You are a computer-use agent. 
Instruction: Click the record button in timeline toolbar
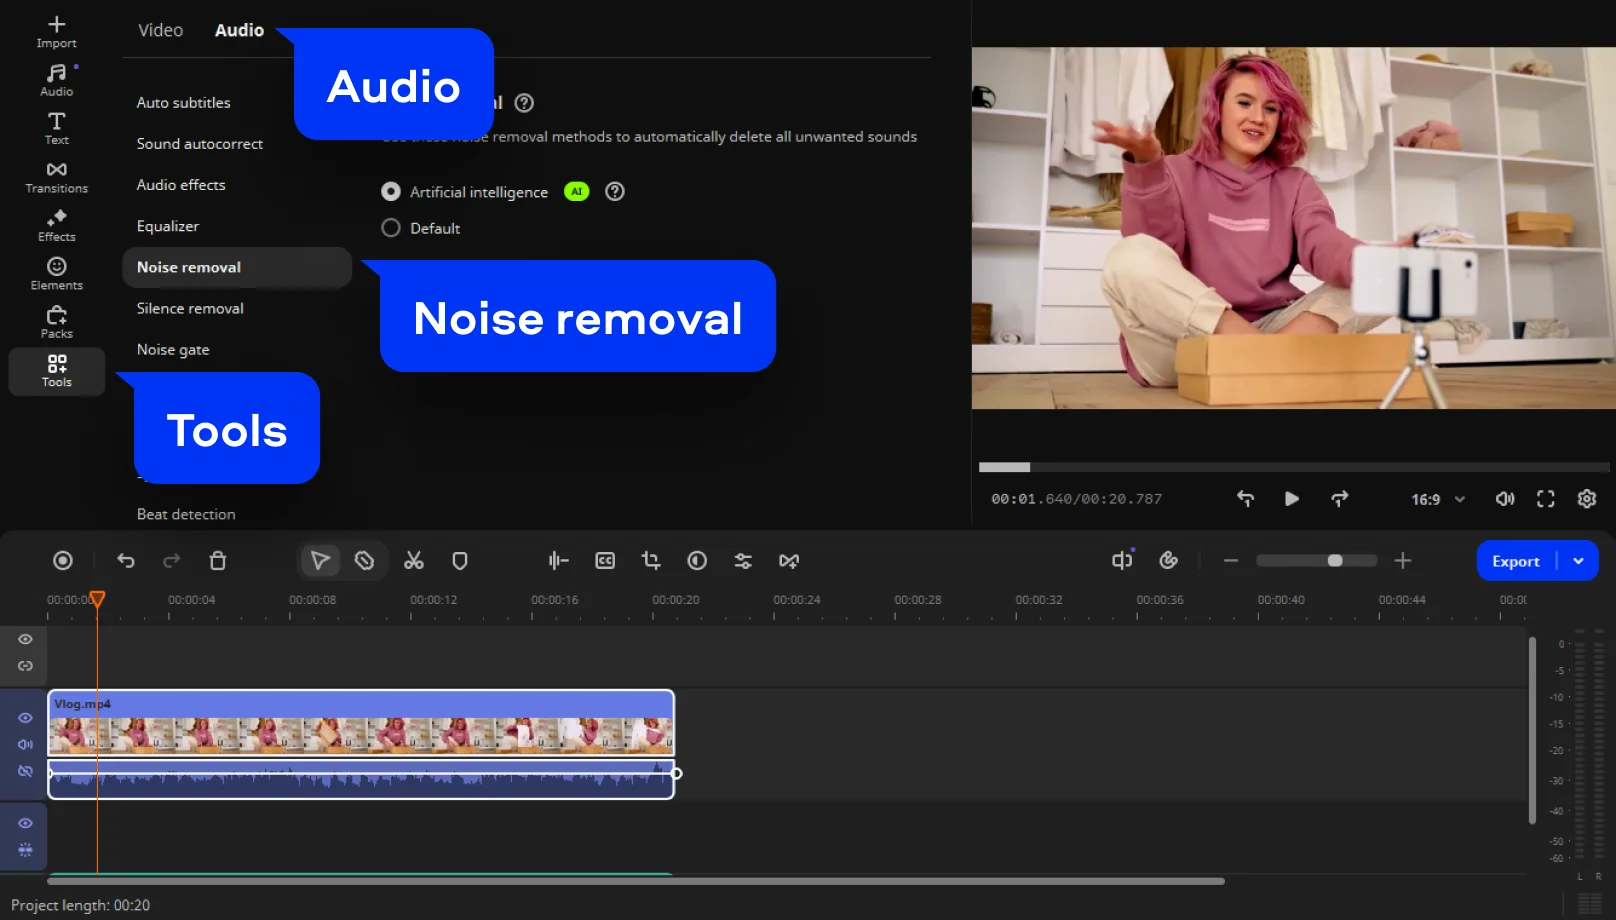click(63, 561)
